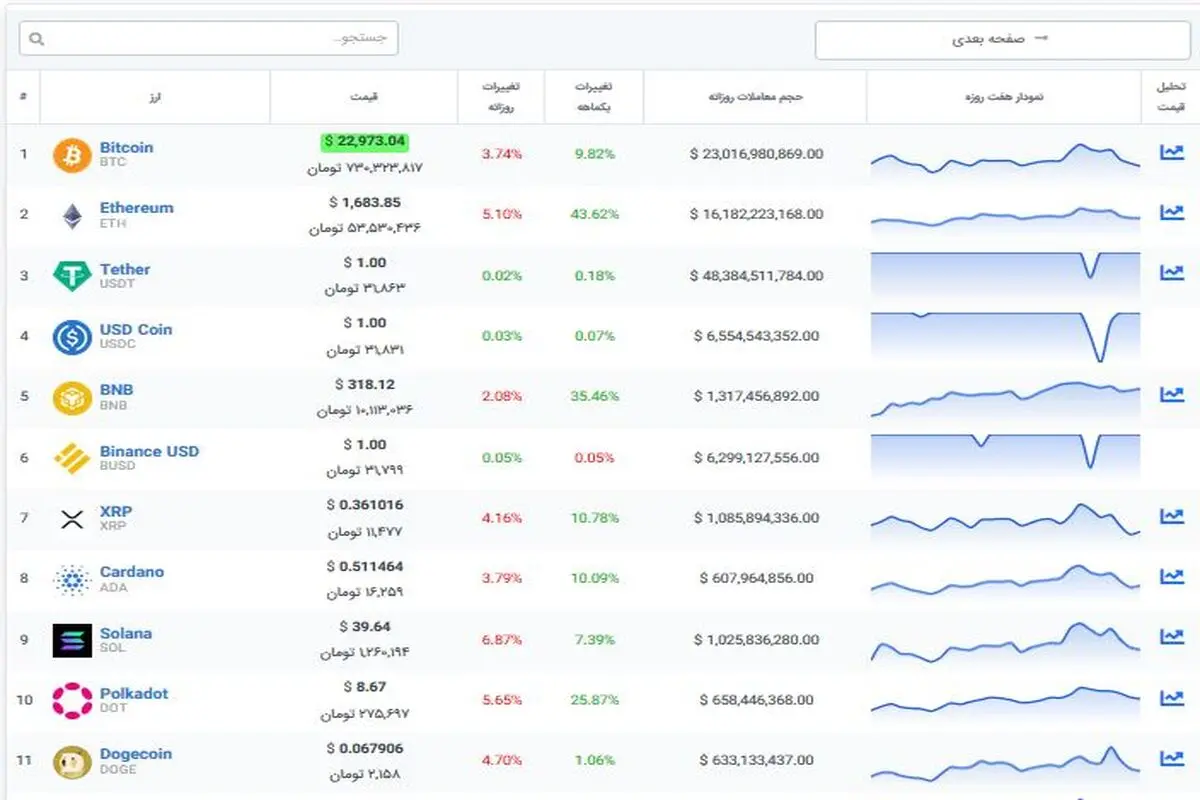Click the Dogecoin logo icon
This screenshot has width=1200, height=800.
click(x=72, y=762)
